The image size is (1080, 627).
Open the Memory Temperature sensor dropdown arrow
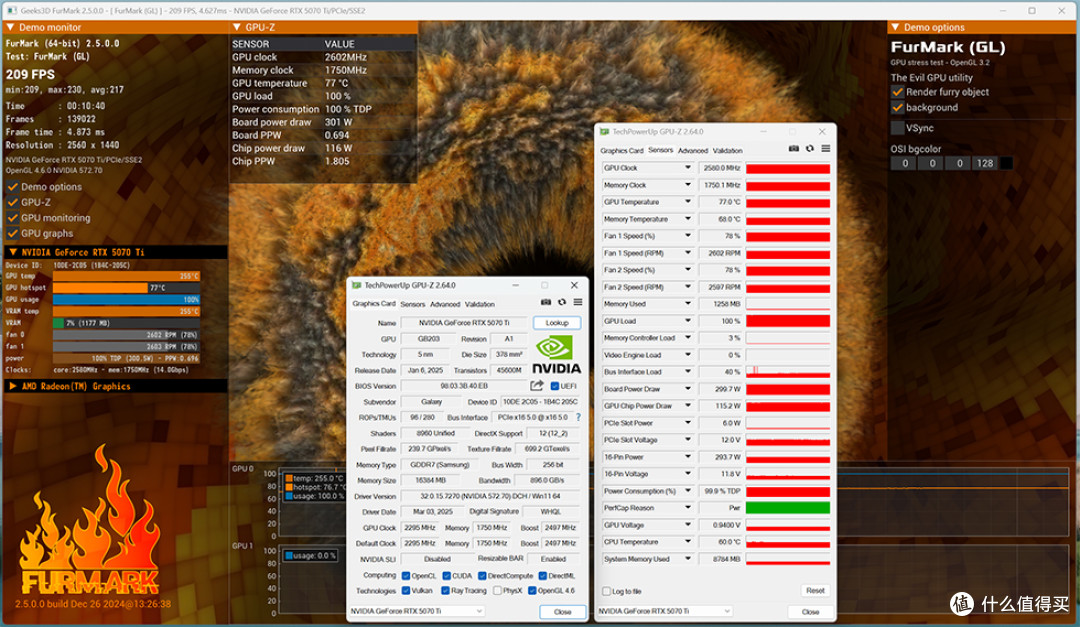(x=687, y=218)
